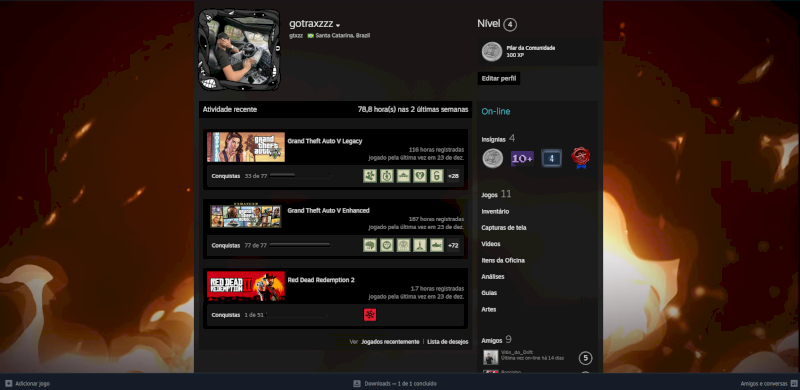Screen dimensions: 800x390
Task: Click the Vitin_do_Drift friend name
Action: [x=516, y=353]
